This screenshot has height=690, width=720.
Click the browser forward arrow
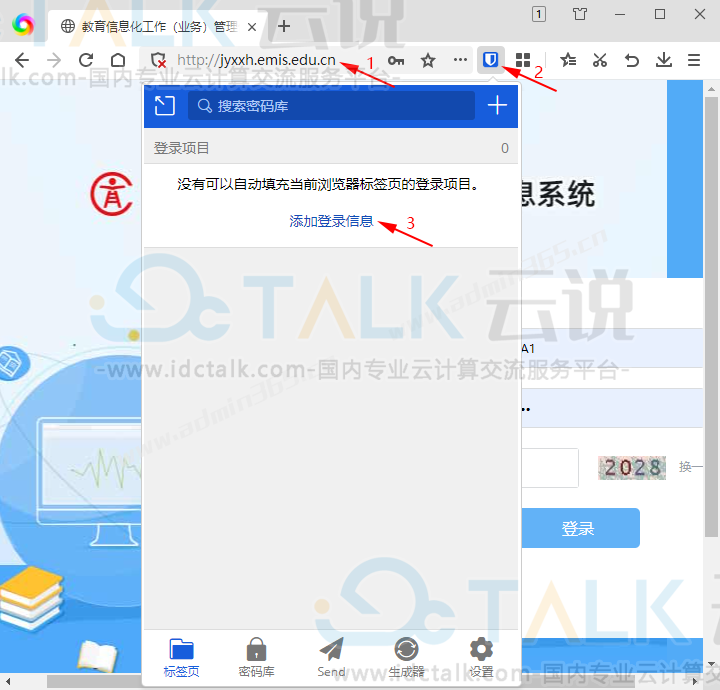[54, 60]
